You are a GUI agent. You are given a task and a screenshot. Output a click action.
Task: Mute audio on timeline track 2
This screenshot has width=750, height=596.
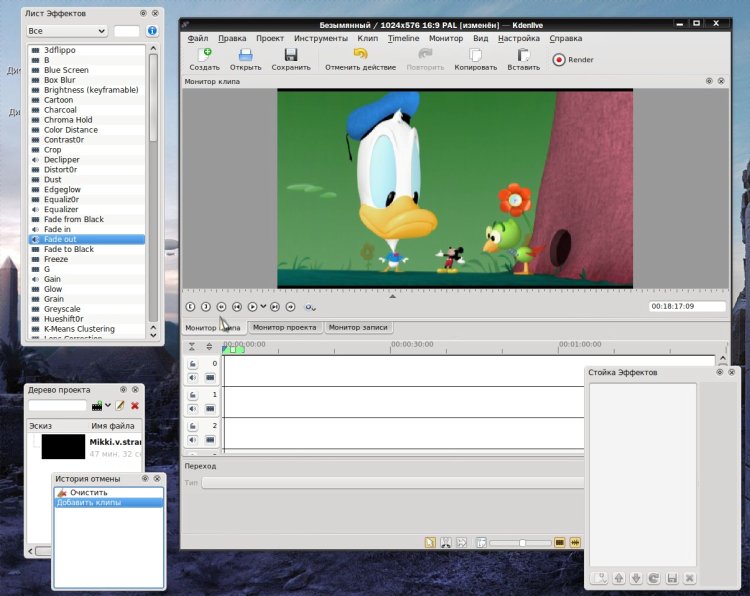tap(193, 440)
